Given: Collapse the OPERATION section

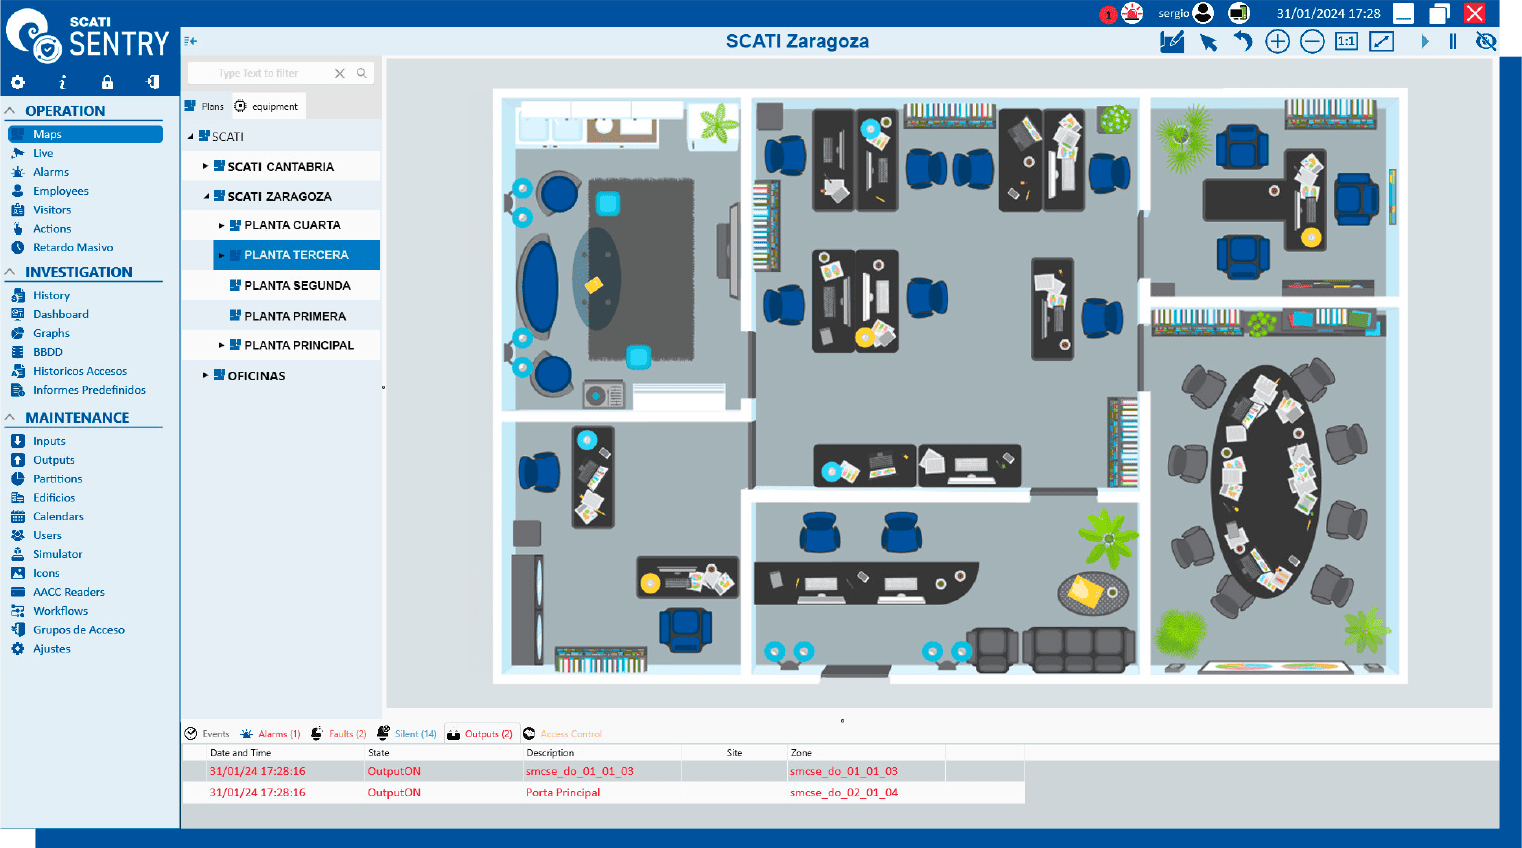Looking at the screenshot, I should pyautogui.click(x=10, y=111).
